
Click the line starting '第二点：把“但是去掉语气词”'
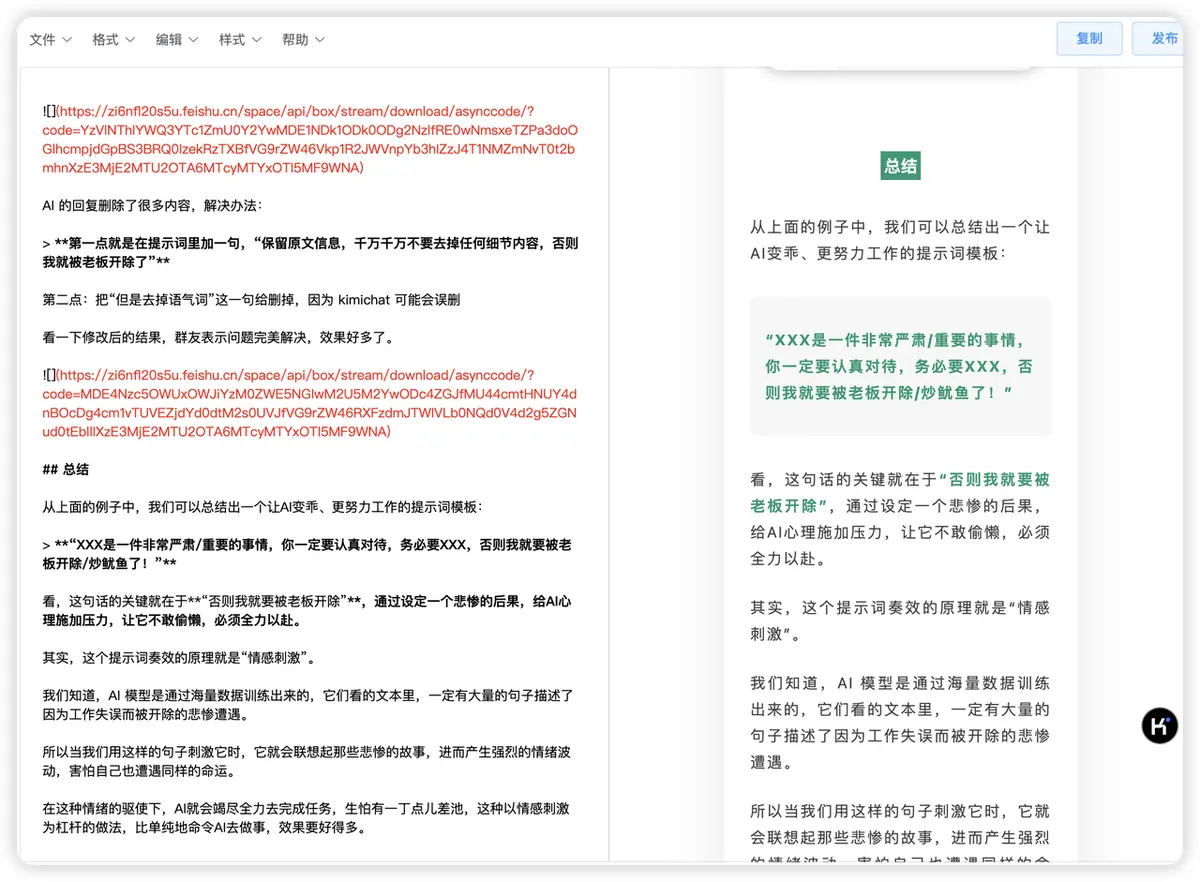coord(251,300)
